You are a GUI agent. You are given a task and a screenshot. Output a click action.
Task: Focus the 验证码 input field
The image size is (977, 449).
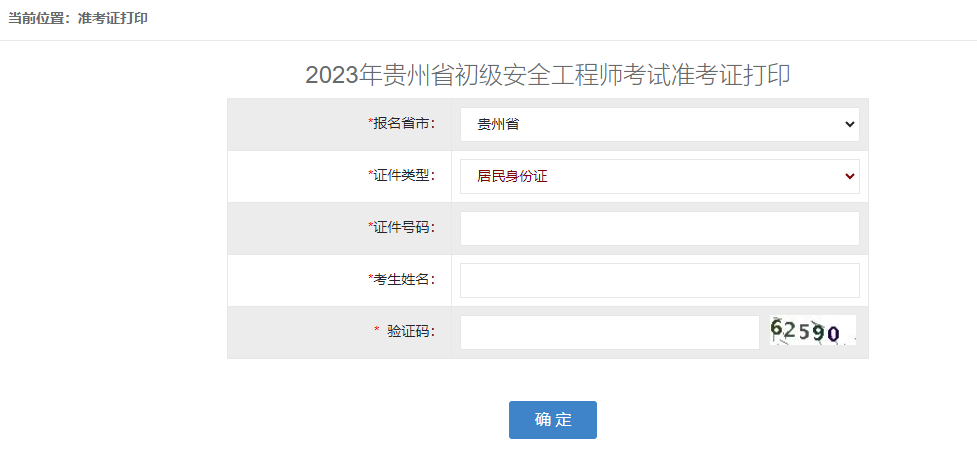click(609, 332)
